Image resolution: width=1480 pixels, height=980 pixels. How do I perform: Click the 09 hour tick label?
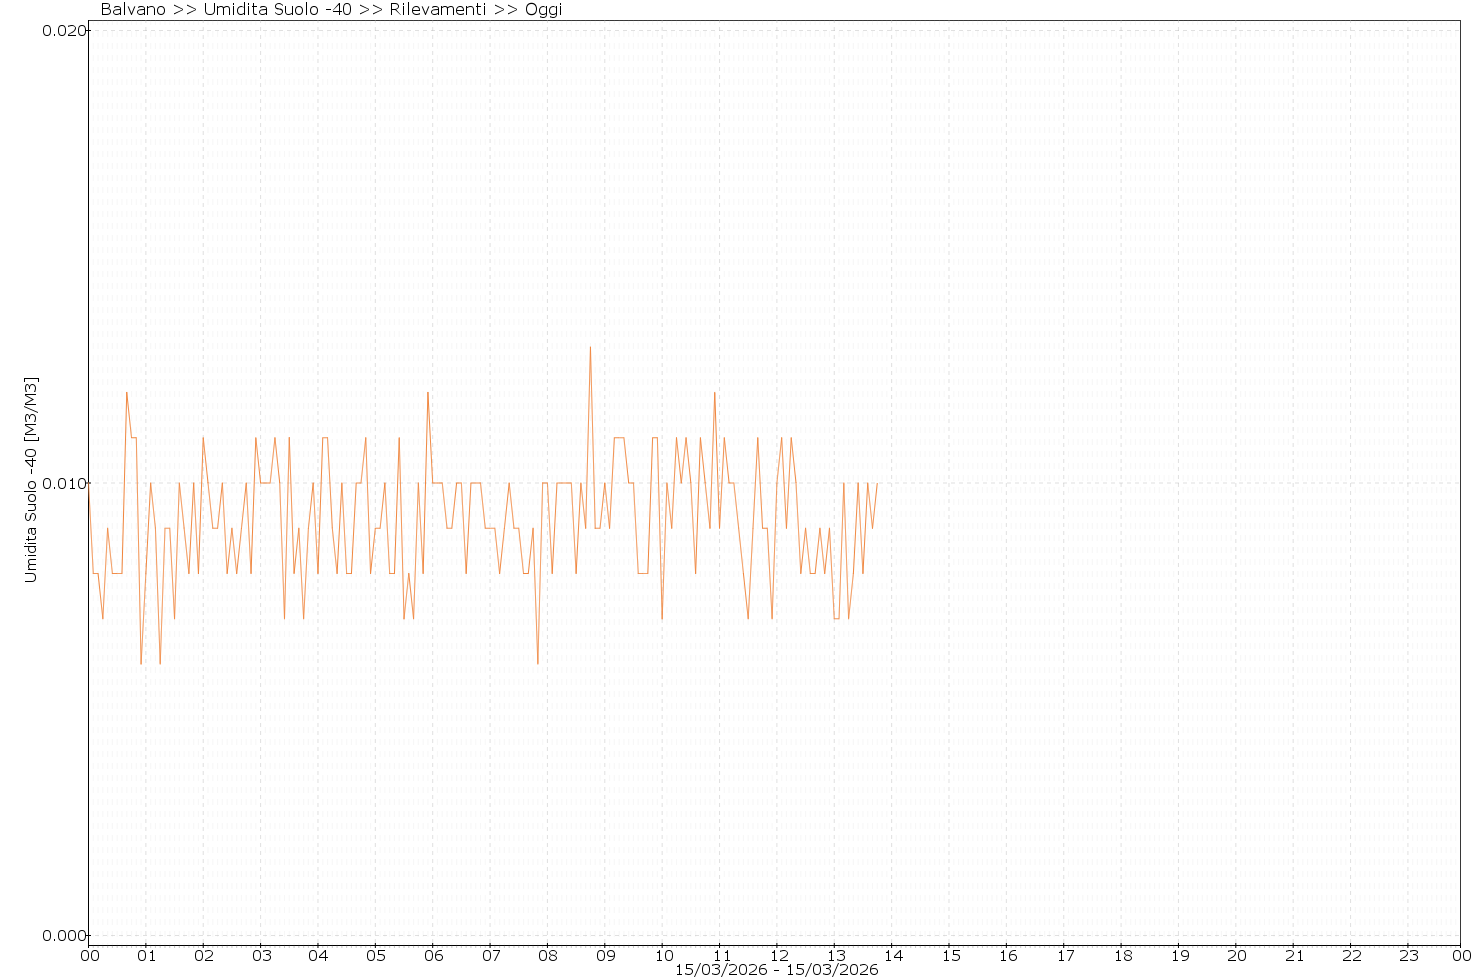point(605,955)
